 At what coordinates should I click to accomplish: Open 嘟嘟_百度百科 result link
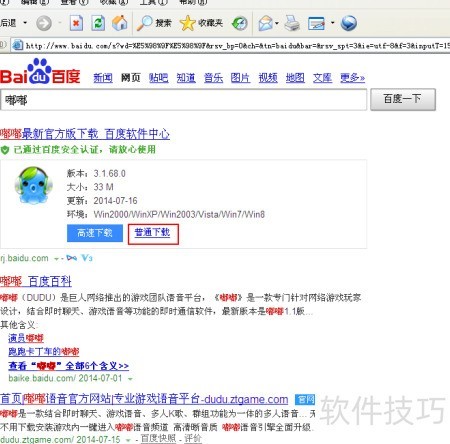(36, 282)
